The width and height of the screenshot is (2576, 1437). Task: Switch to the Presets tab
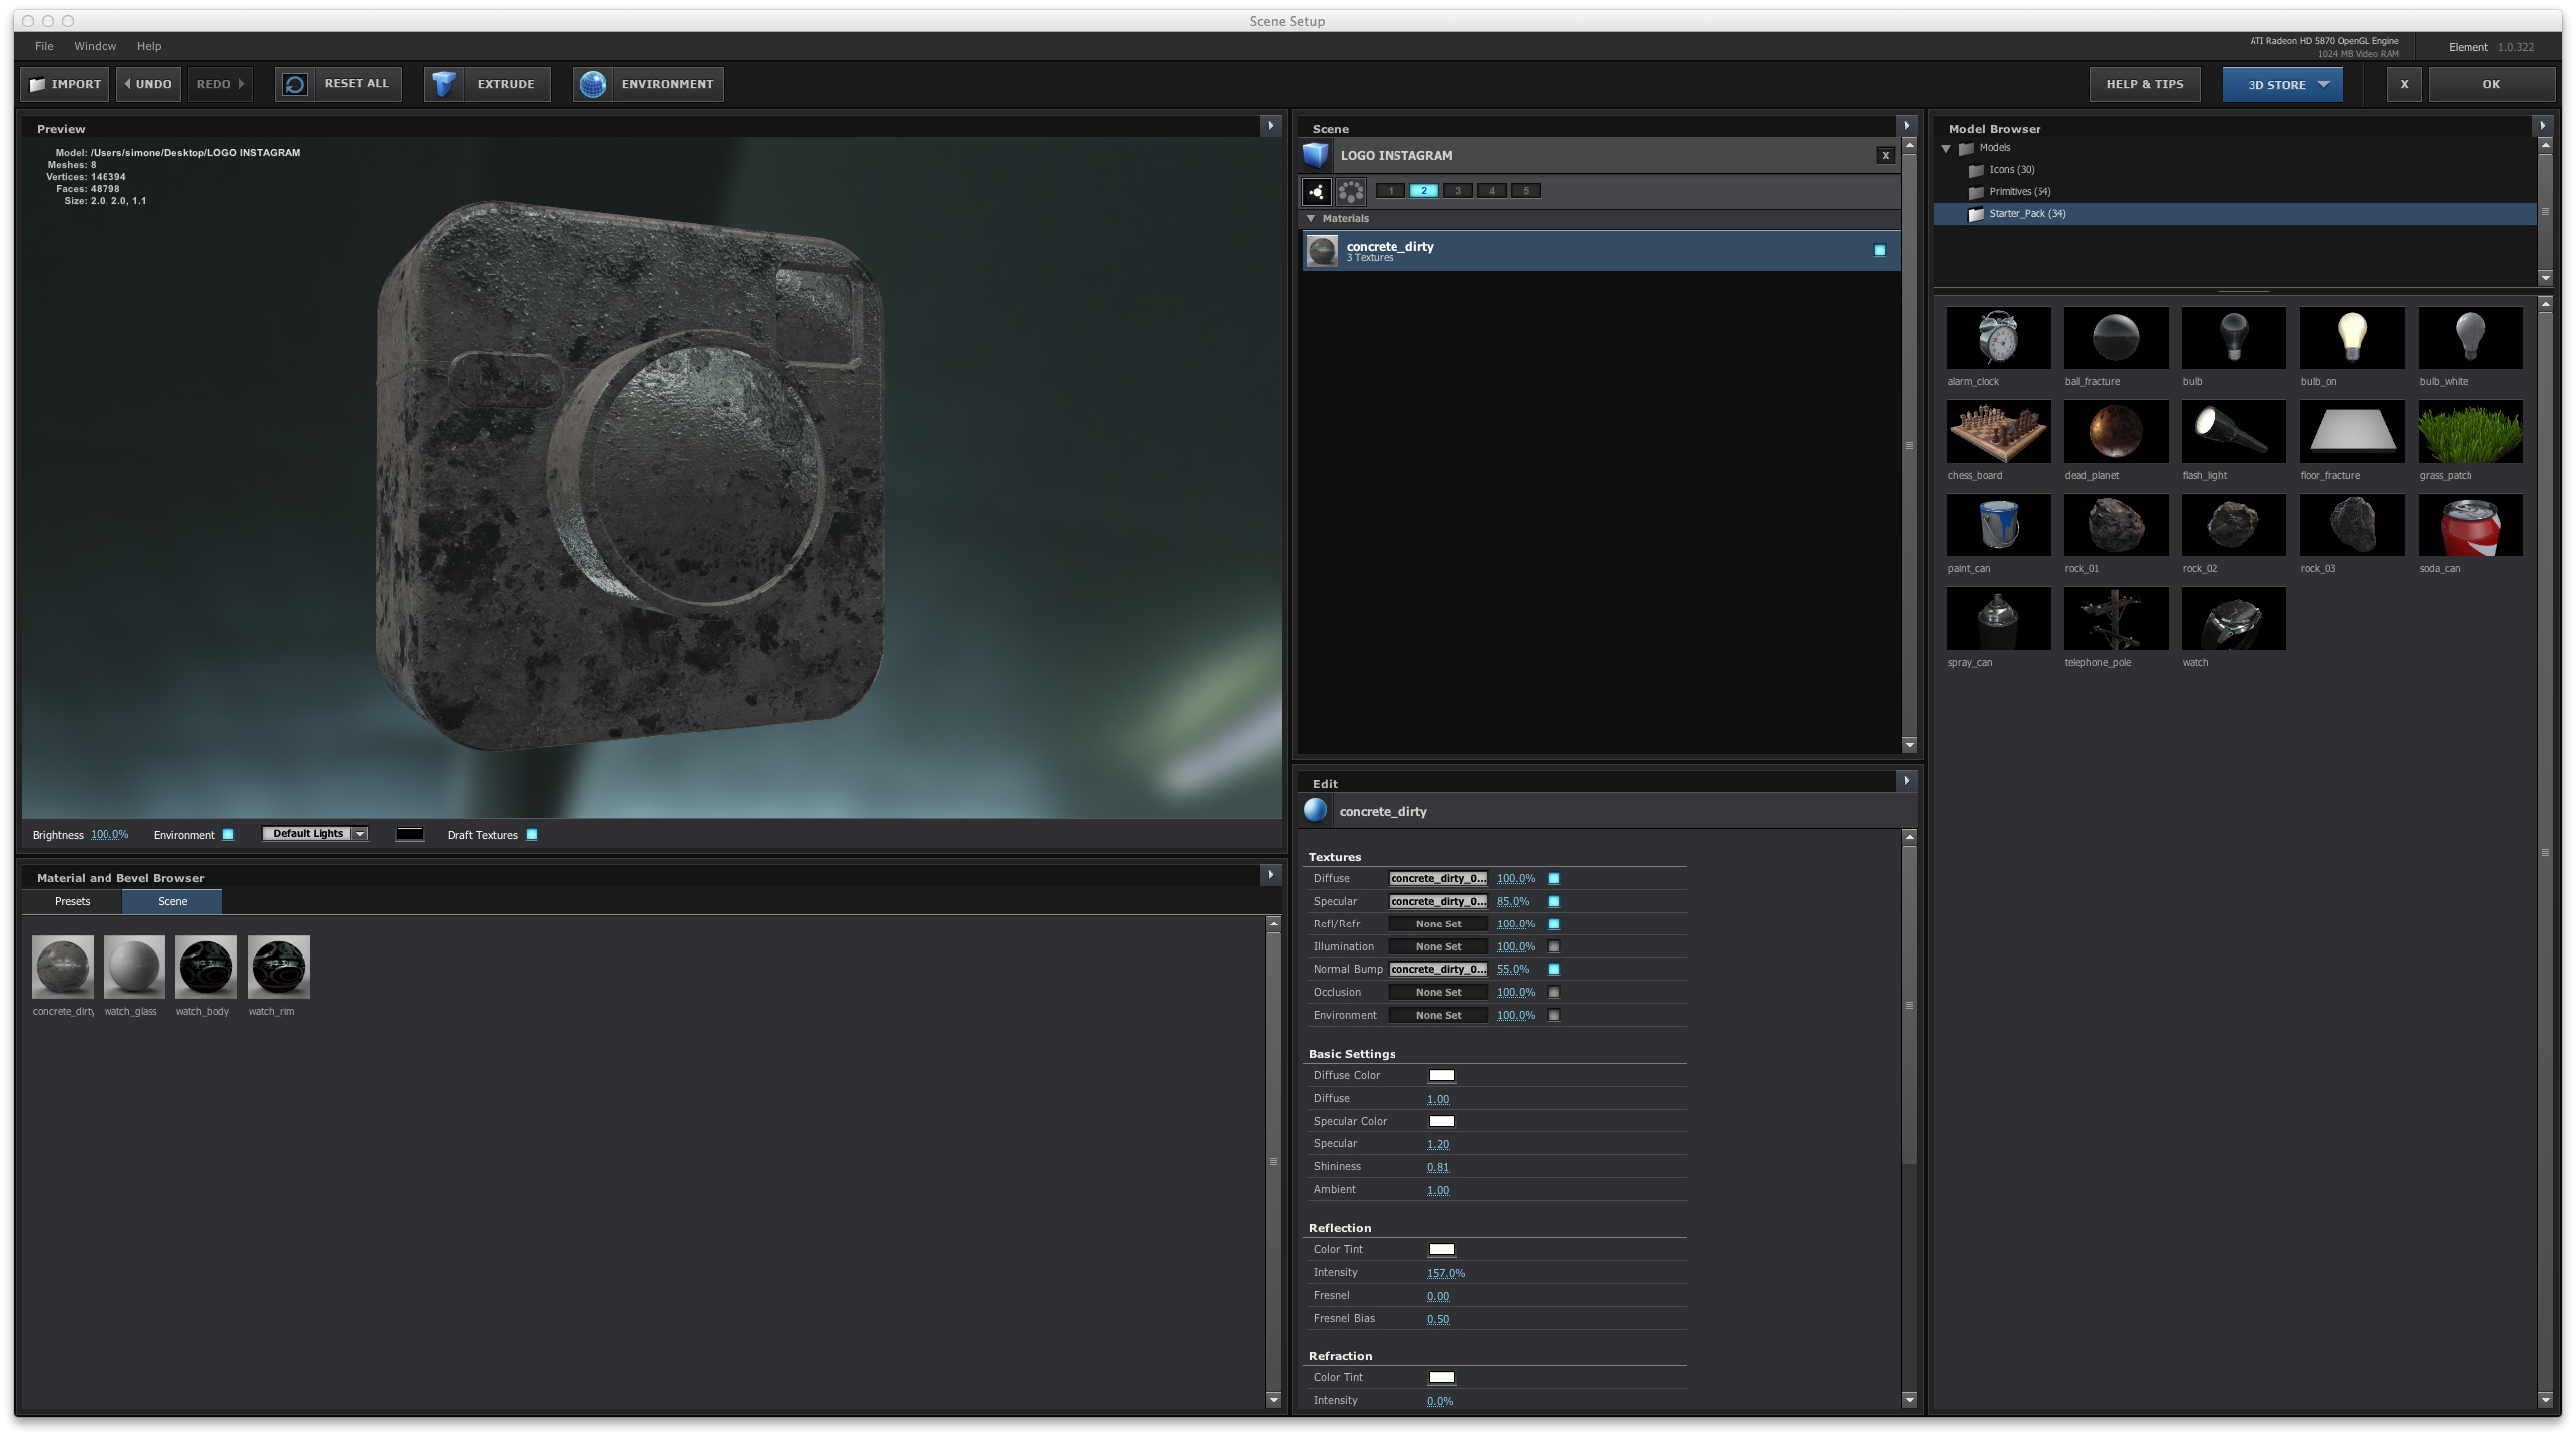click(72, 901)
